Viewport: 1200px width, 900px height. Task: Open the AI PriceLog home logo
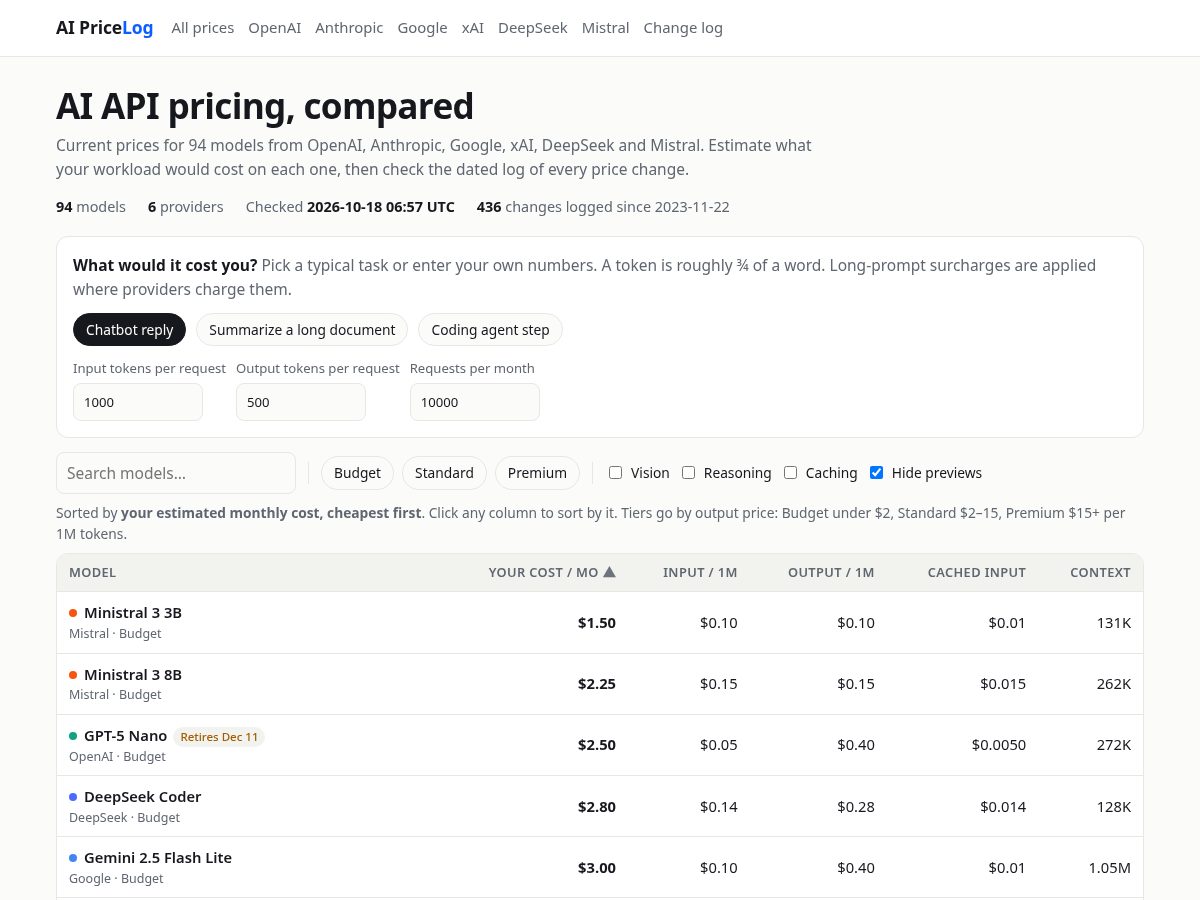pyautogui.click(x=104, y=28)
